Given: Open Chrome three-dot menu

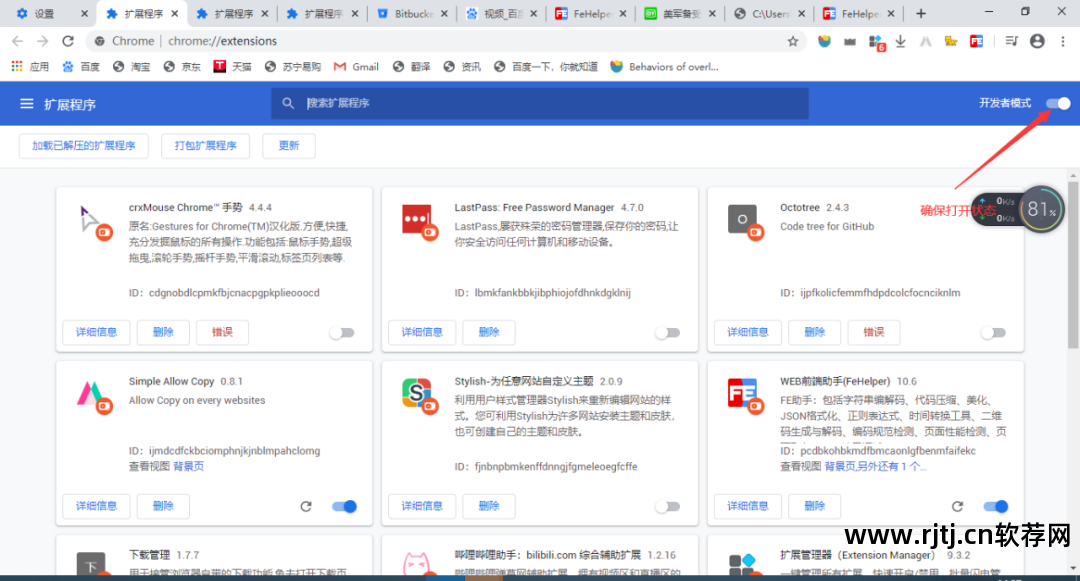Looking at the screenshot, I should (x=1063, y=41).
